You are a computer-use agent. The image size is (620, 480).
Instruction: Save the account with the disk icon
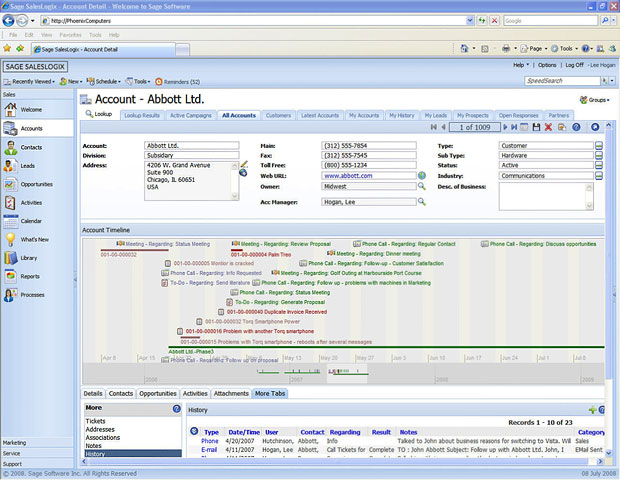[x=536, y=127]
